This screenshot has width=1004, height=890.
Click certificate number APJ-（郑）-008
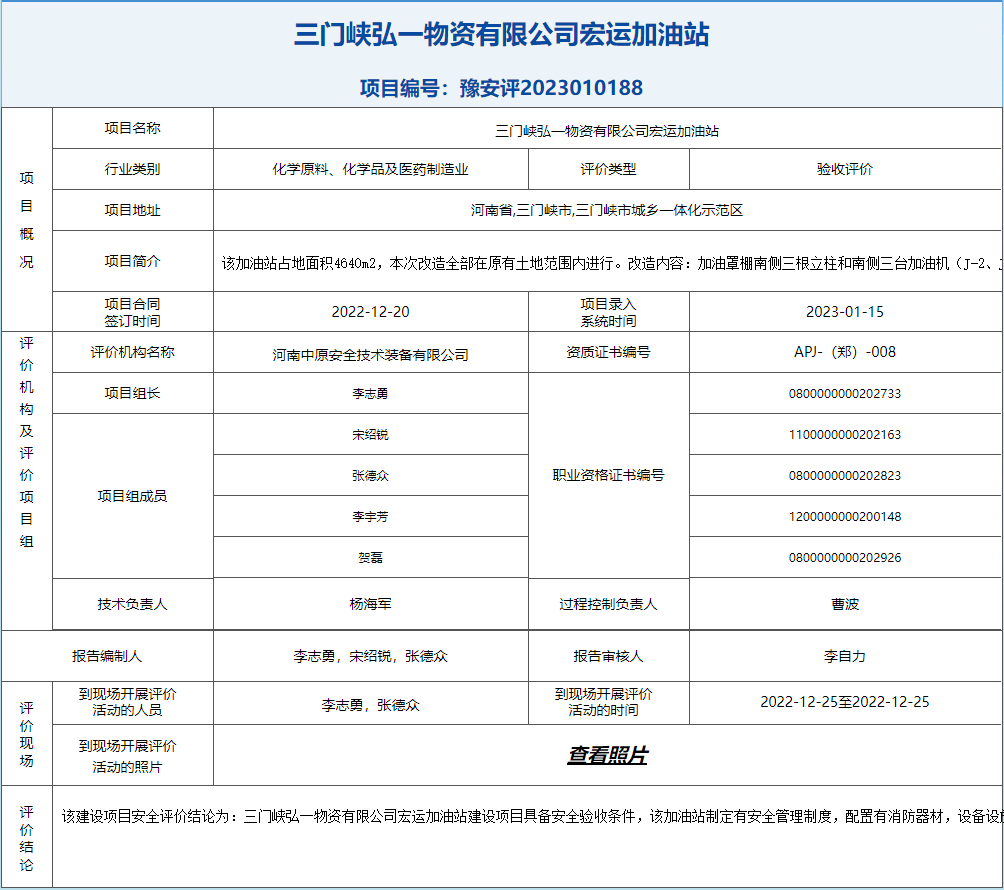[x=845, y=352]
